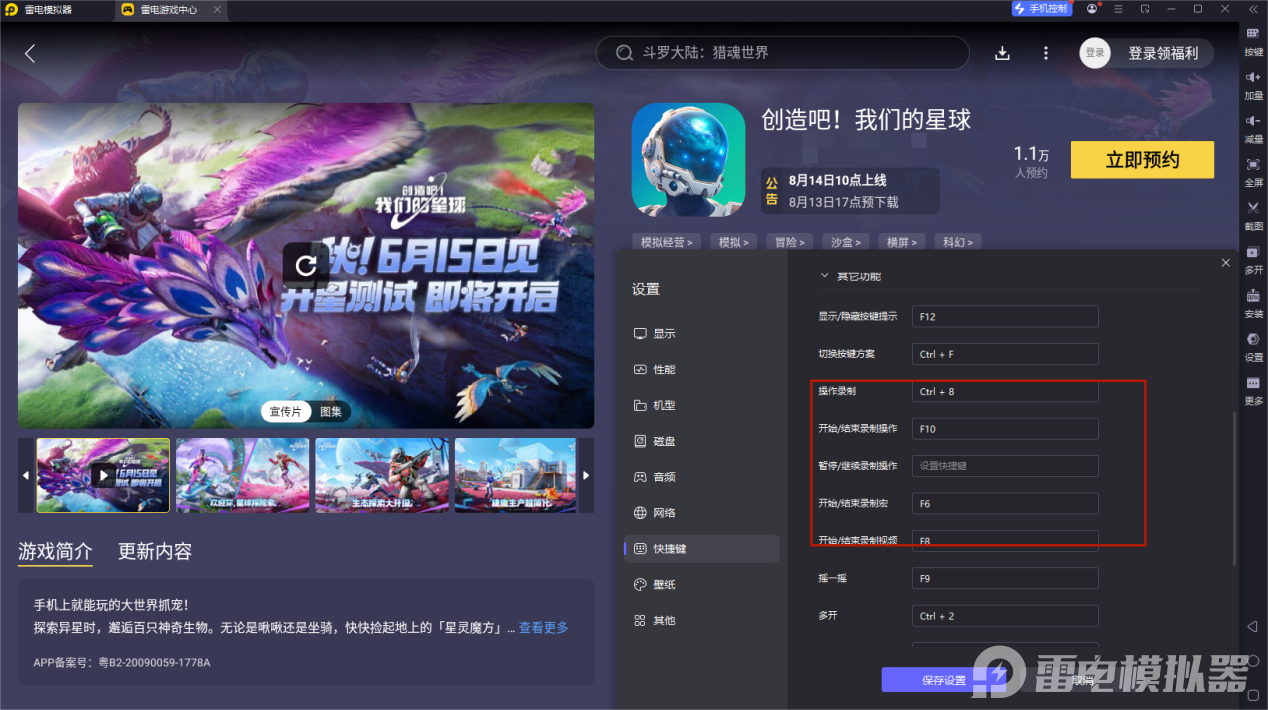This screenshot has width=1268, height=710.
Task: Open keyboard mapping with the 按键 icon
Action: tap(1252, 40)
